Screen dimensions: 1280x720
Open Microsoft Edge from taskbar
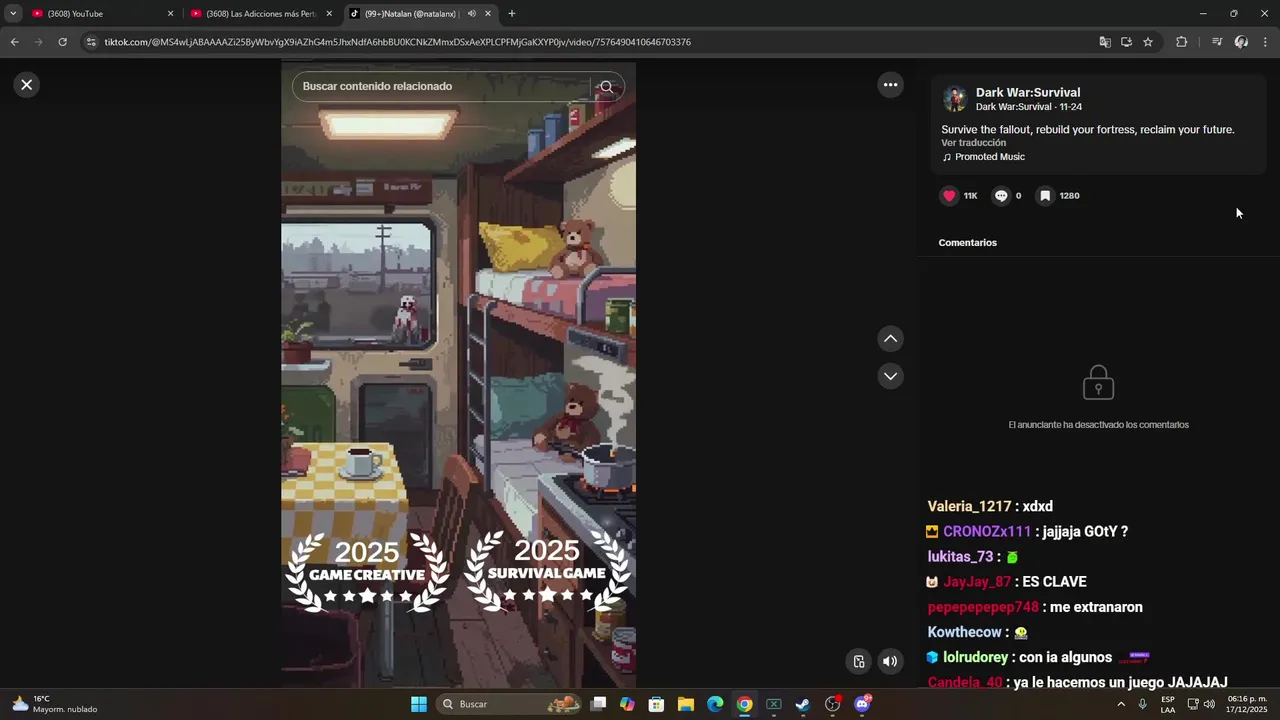pos(715,704)
